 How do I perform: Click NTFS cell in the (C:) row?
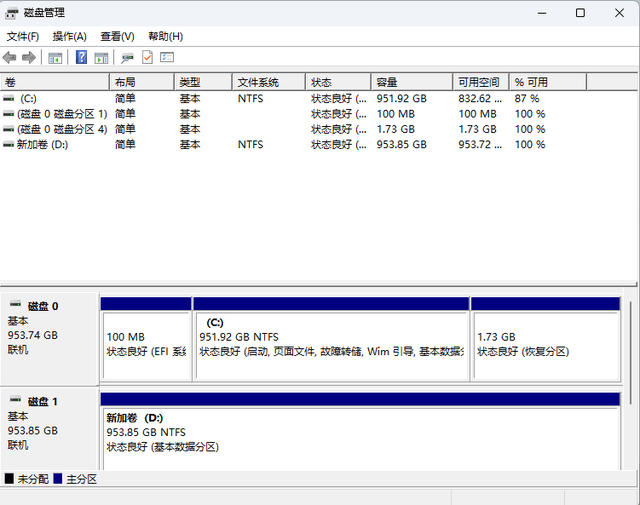[251, 98]
